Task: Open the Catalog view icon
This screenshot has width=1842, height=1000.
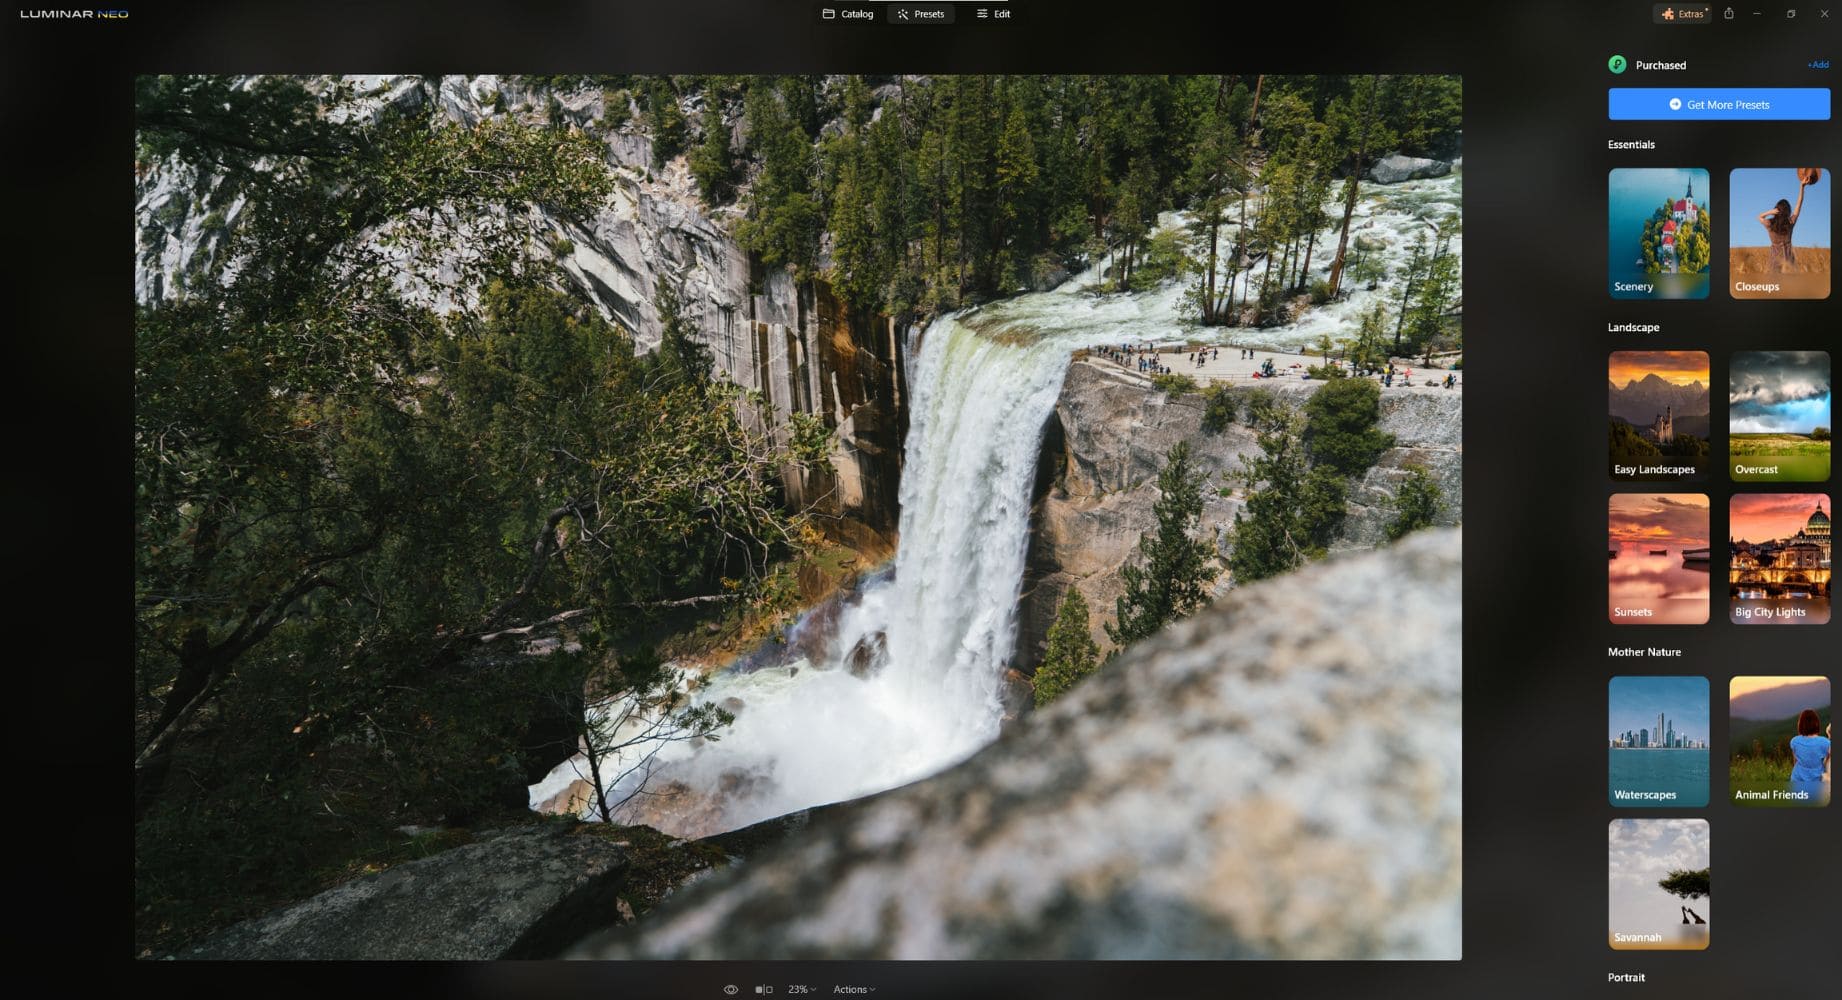Action: (828, 14)
